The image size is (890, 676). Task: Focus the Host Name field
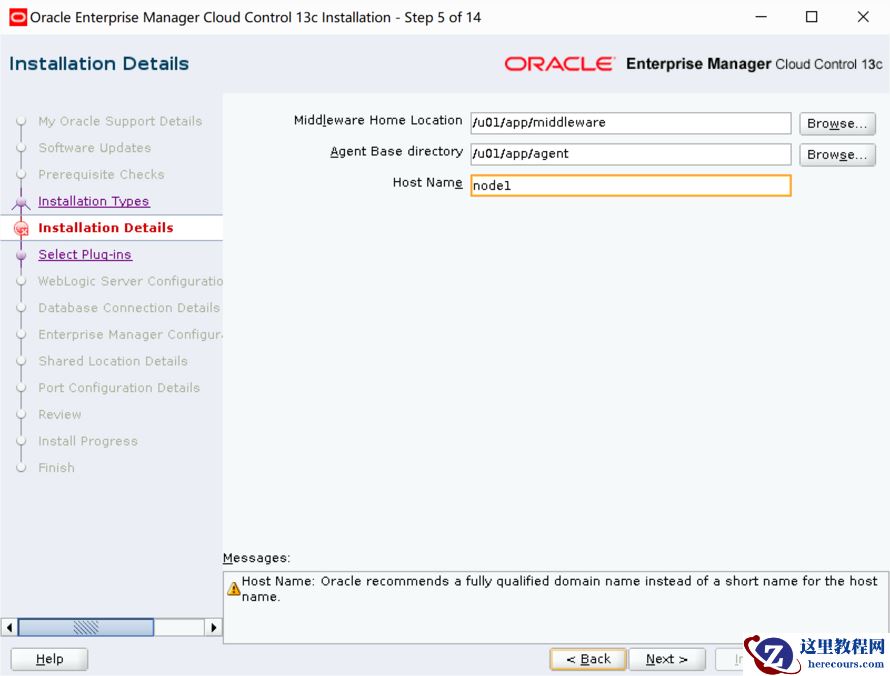pyautogui.click(x=631, y=185)
